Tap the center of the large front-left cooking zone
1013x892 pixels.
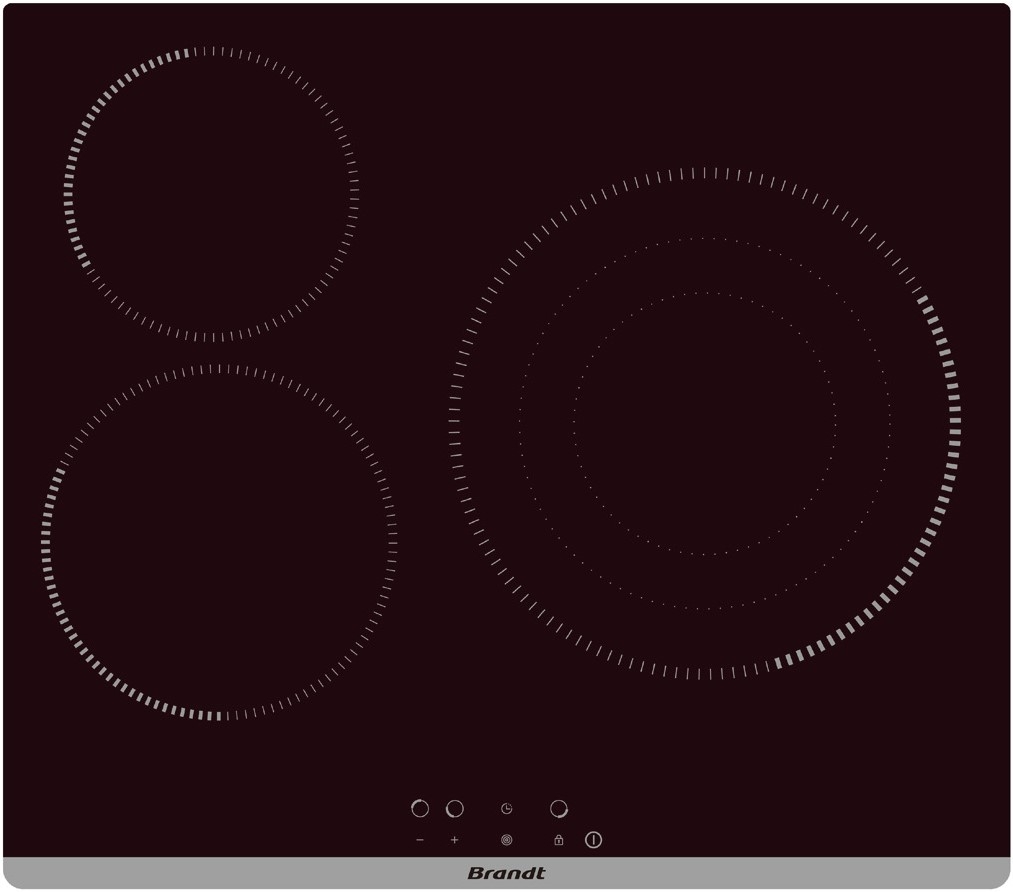[x=219, y=542]
